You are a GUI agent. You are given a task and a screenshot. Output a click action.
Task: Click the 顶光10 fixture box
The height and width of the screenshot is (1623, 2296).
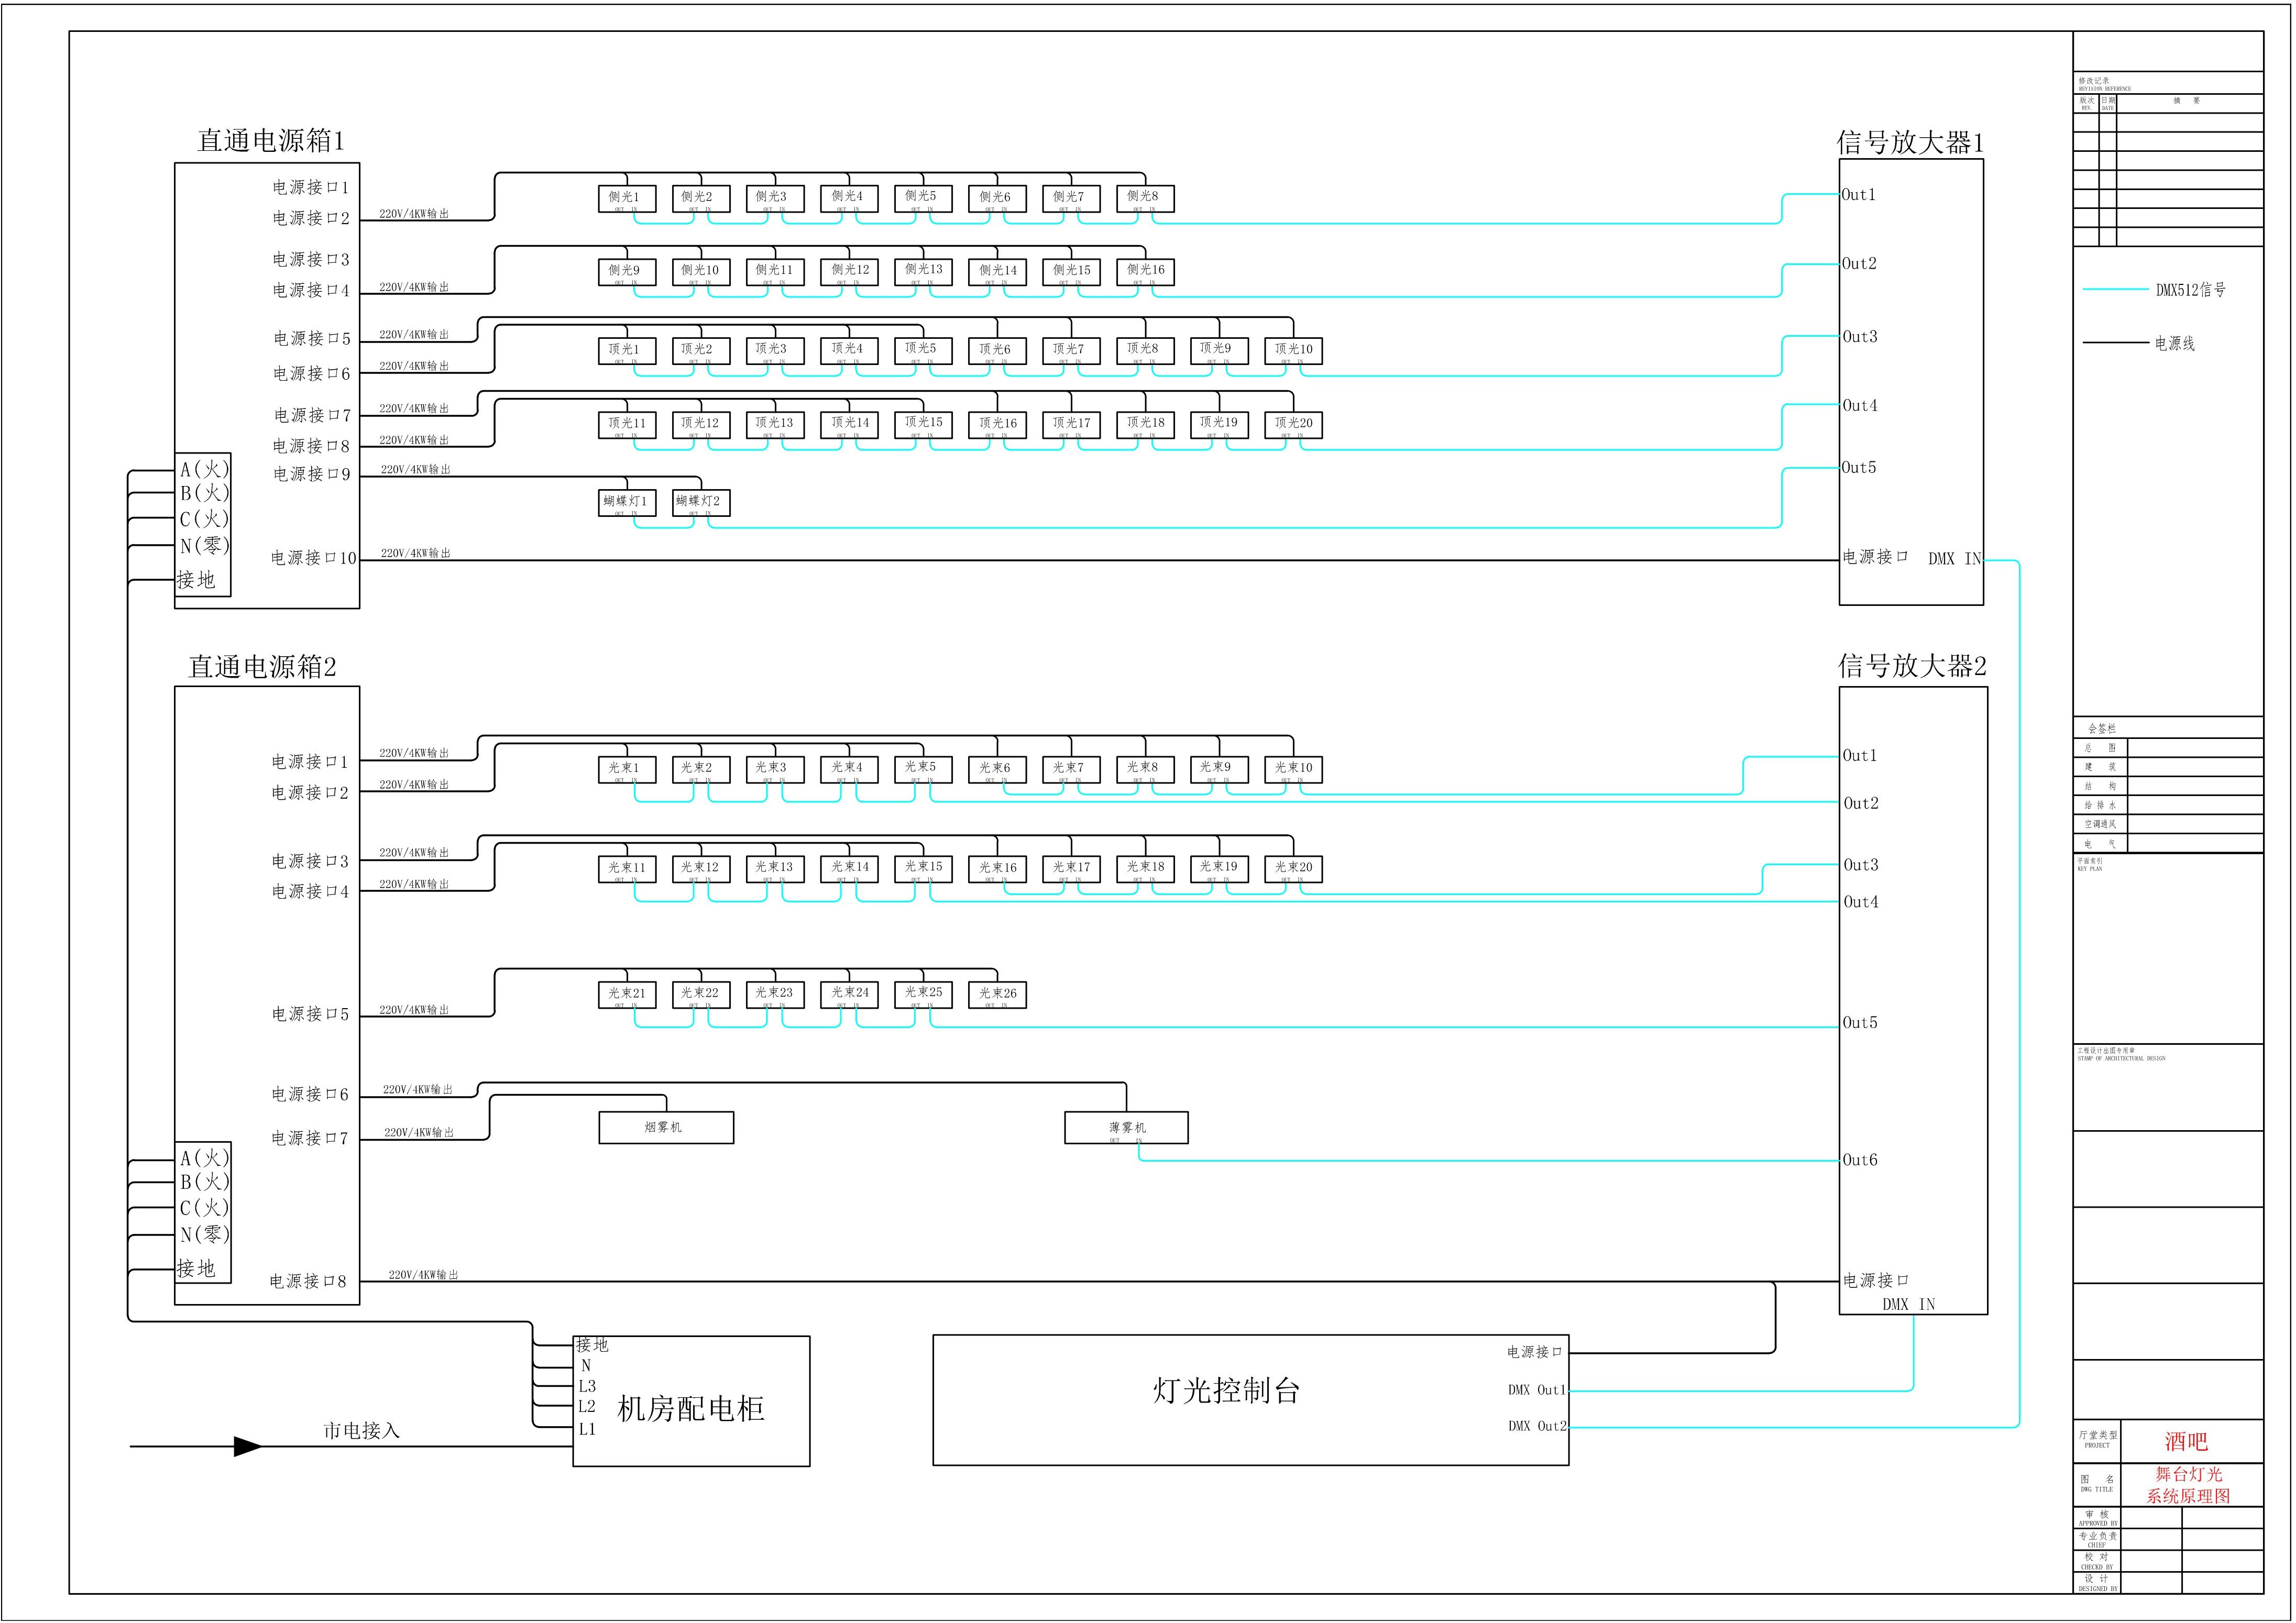click(x=1293, y=350)
